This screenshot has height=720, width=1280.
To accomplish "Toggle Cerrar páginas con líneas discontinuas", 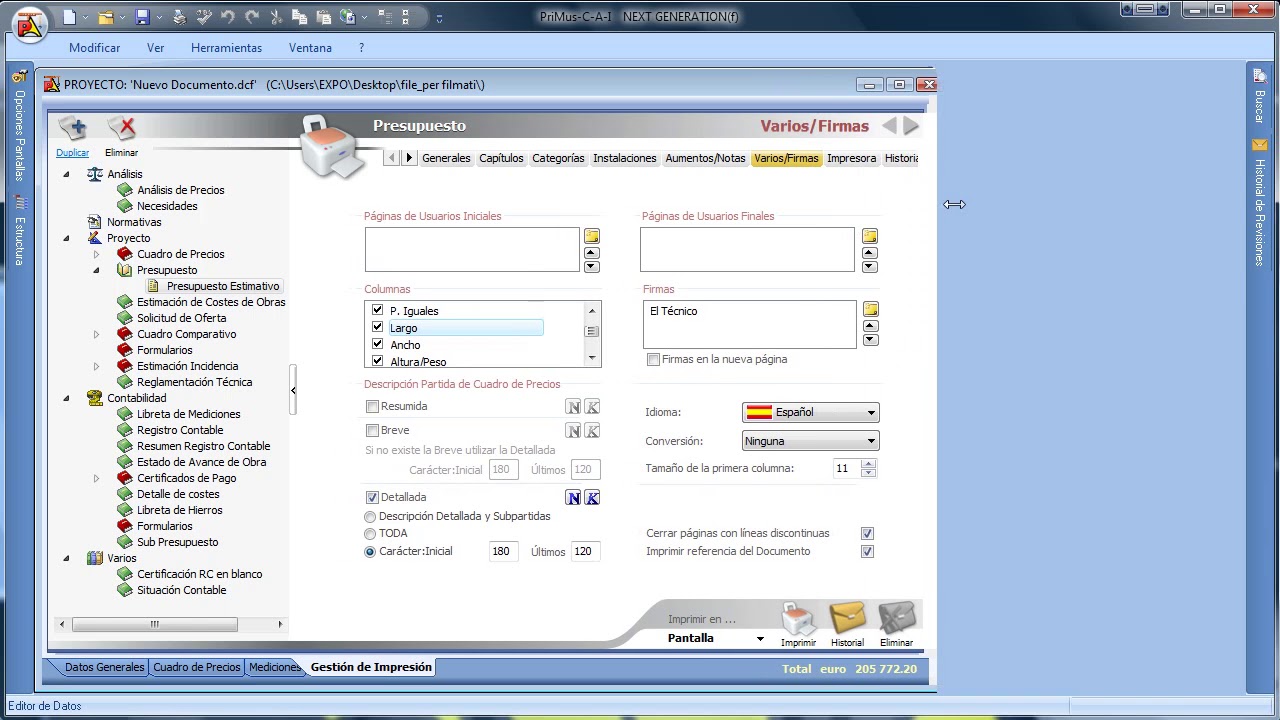I will [x=867, y=533].
